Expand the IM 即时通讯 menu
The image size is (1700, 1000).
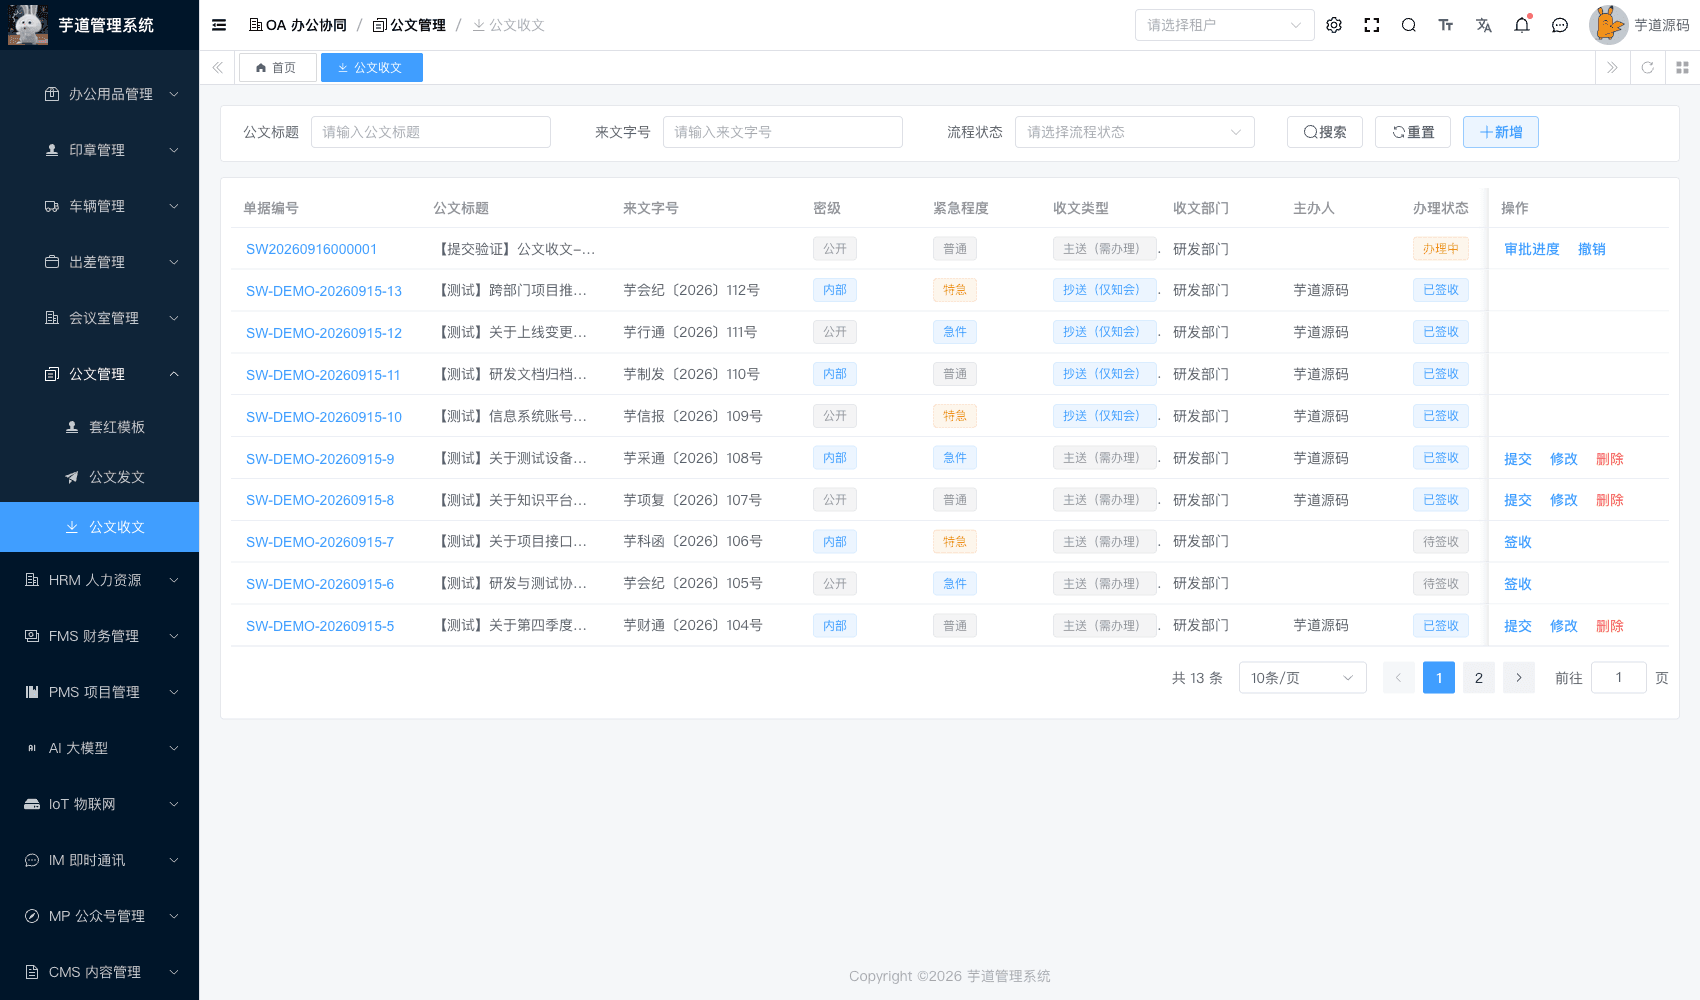(100, 860)
